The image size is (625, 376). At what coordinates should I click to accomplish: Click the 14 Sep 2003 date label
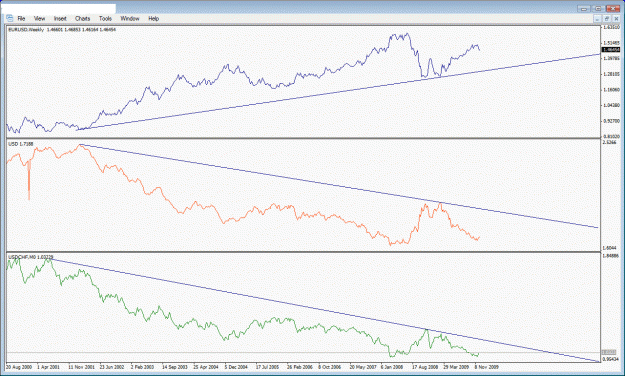tap(175, 367)
